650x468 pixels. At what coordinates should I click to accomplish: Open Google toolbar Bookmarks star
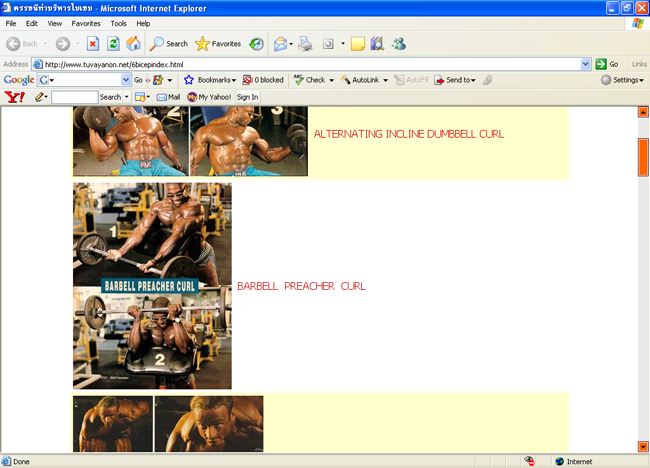[188, 80]
